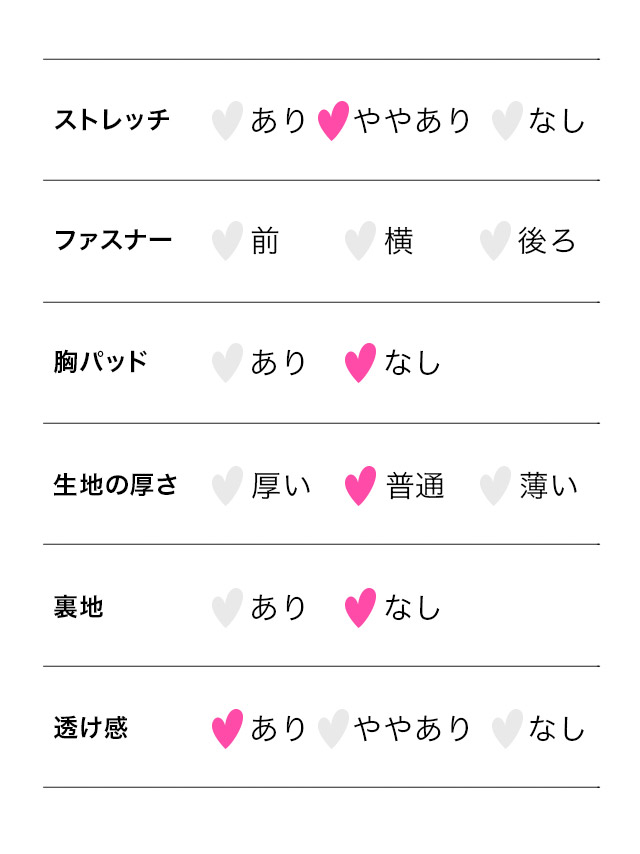The image size is (640, 854).
Task: Select the heart for 透け感 ややあり
Action: point(333,729)
